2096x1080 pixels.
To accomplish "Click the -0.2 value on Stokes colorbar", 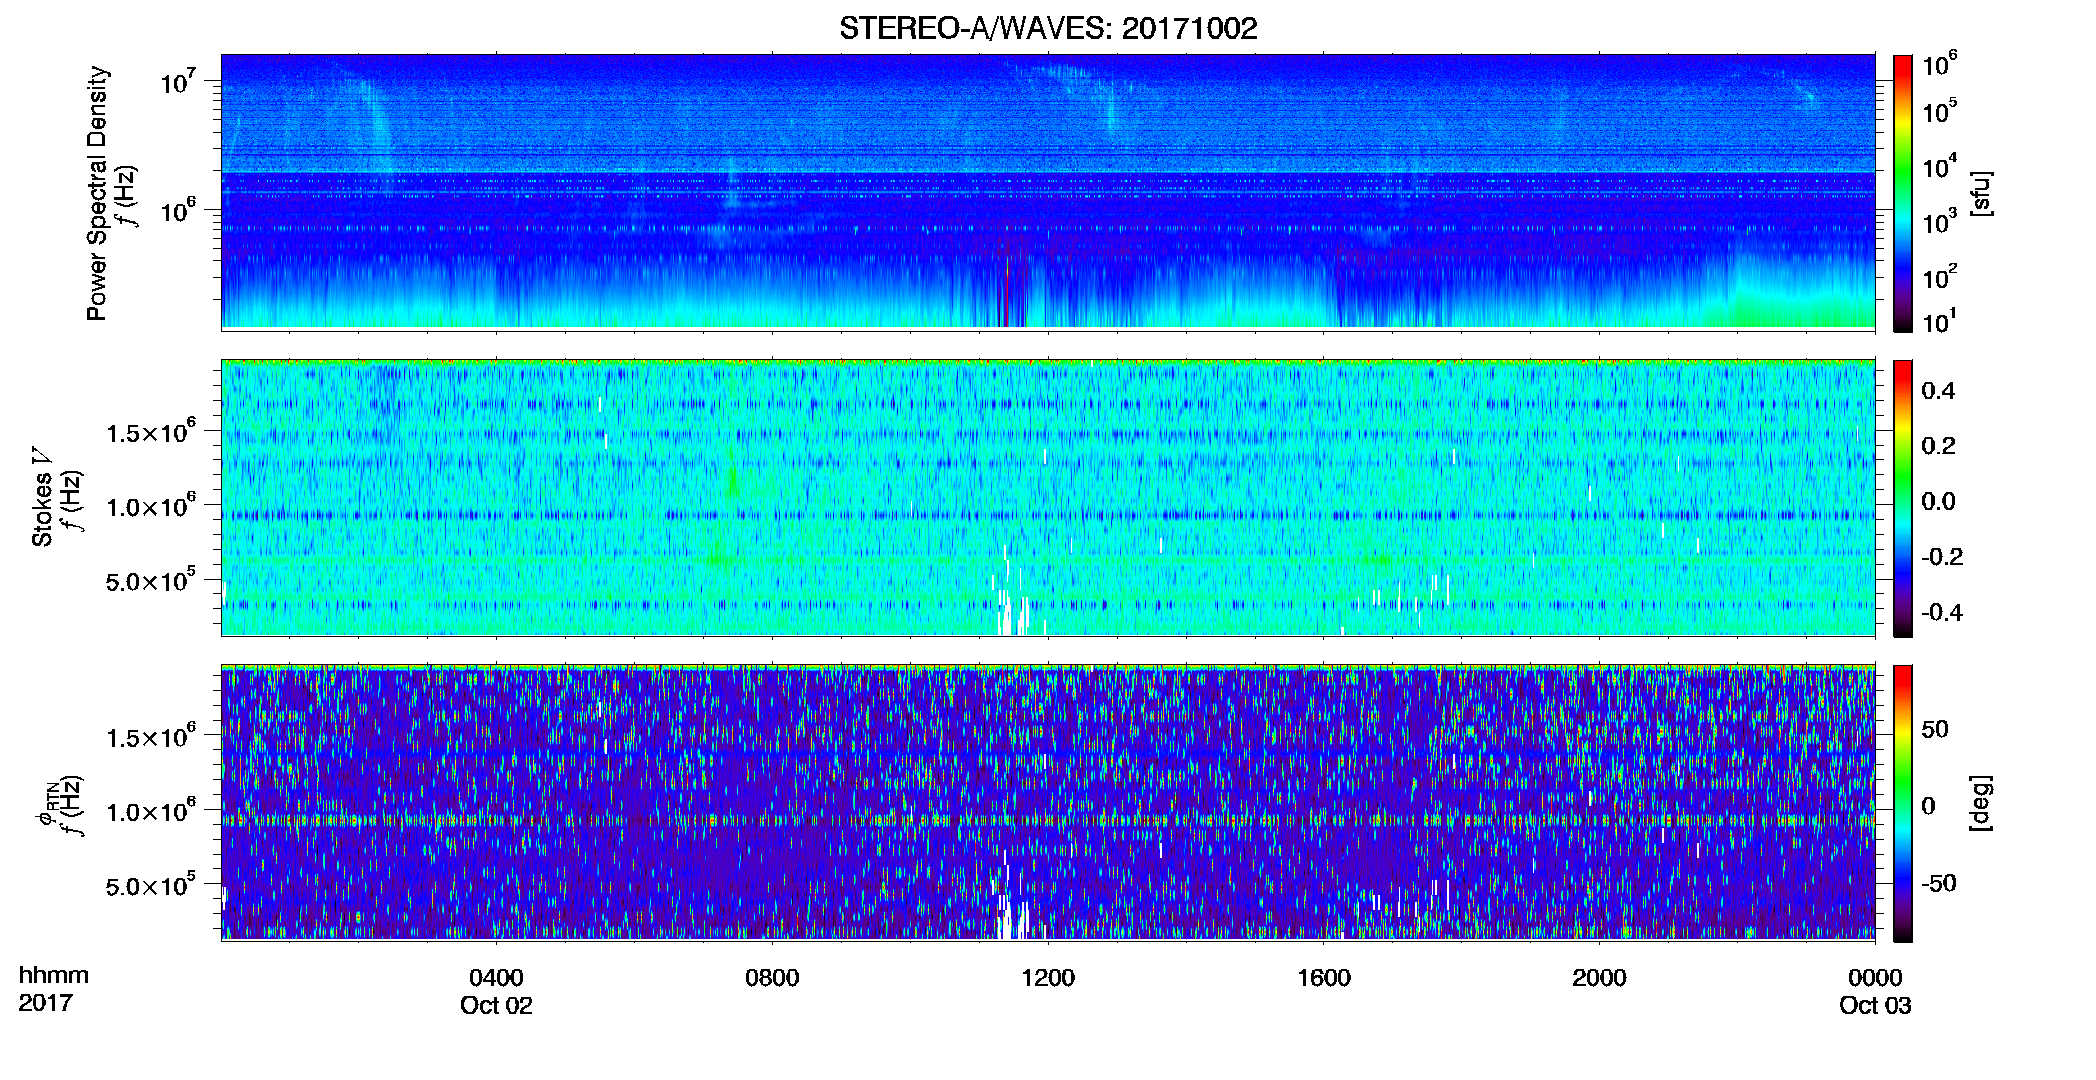I will [x=1942, y=557].
